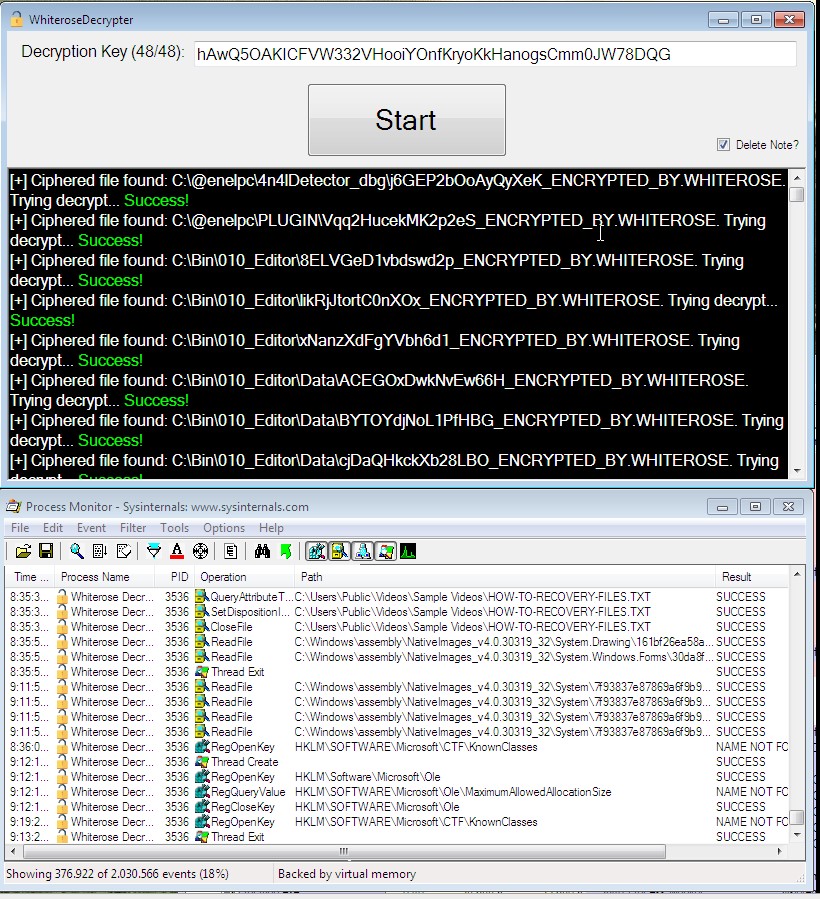Select the ReadFile System.Windows.Forms row
The width and height of the screenshot is (820, 899).
(x=397, y=656)
